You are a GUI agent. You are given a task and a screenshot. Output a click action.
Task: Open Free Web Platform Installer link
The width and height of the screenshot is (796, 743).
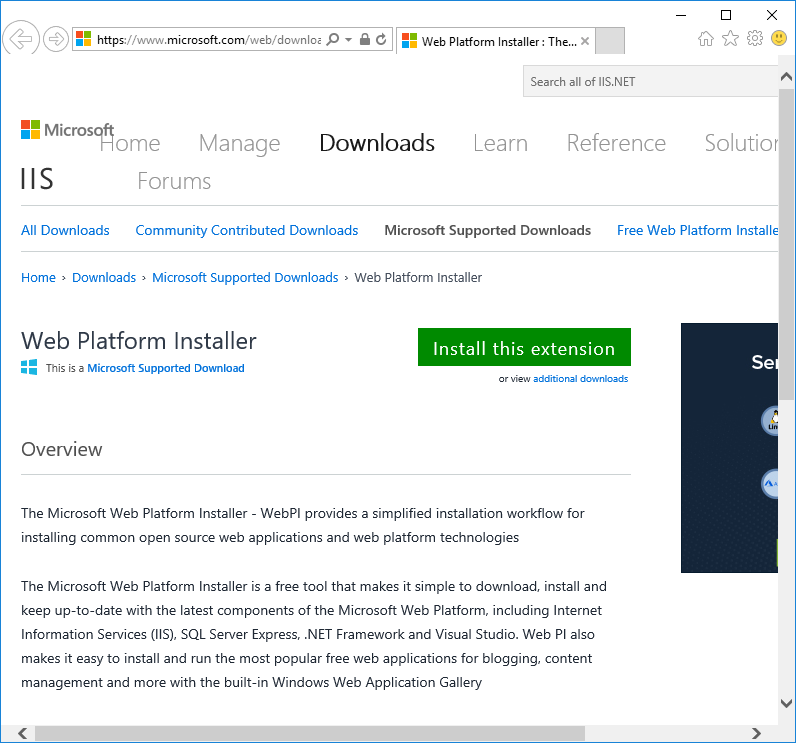[697, 230]
